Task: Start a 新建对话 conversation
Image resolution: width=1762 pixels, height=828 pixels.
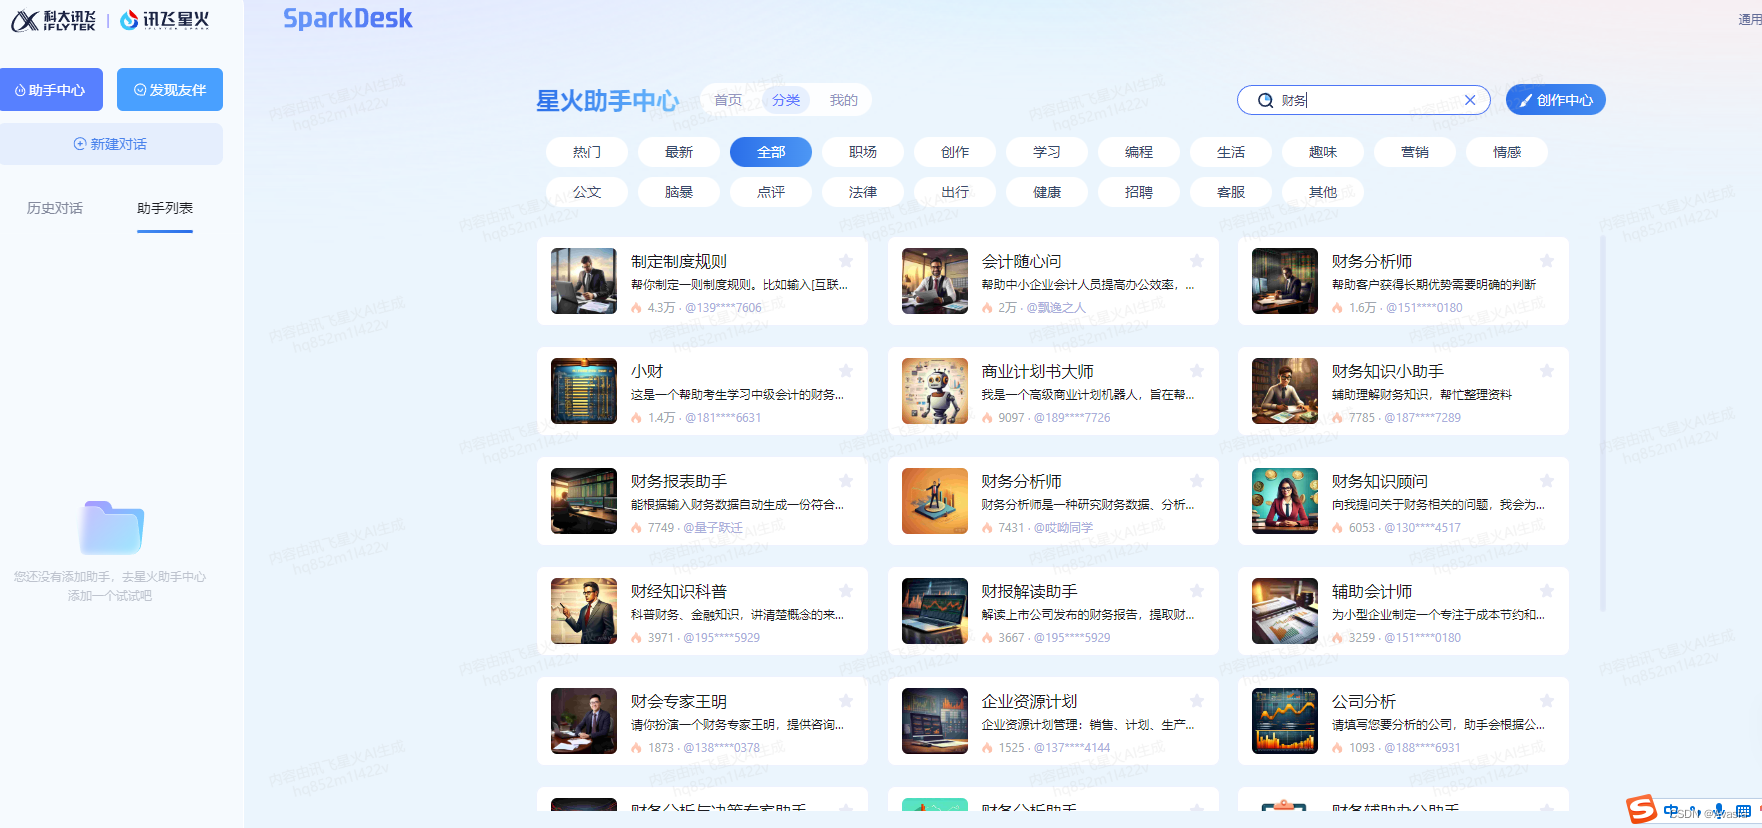Action: (x=111, y=144)
